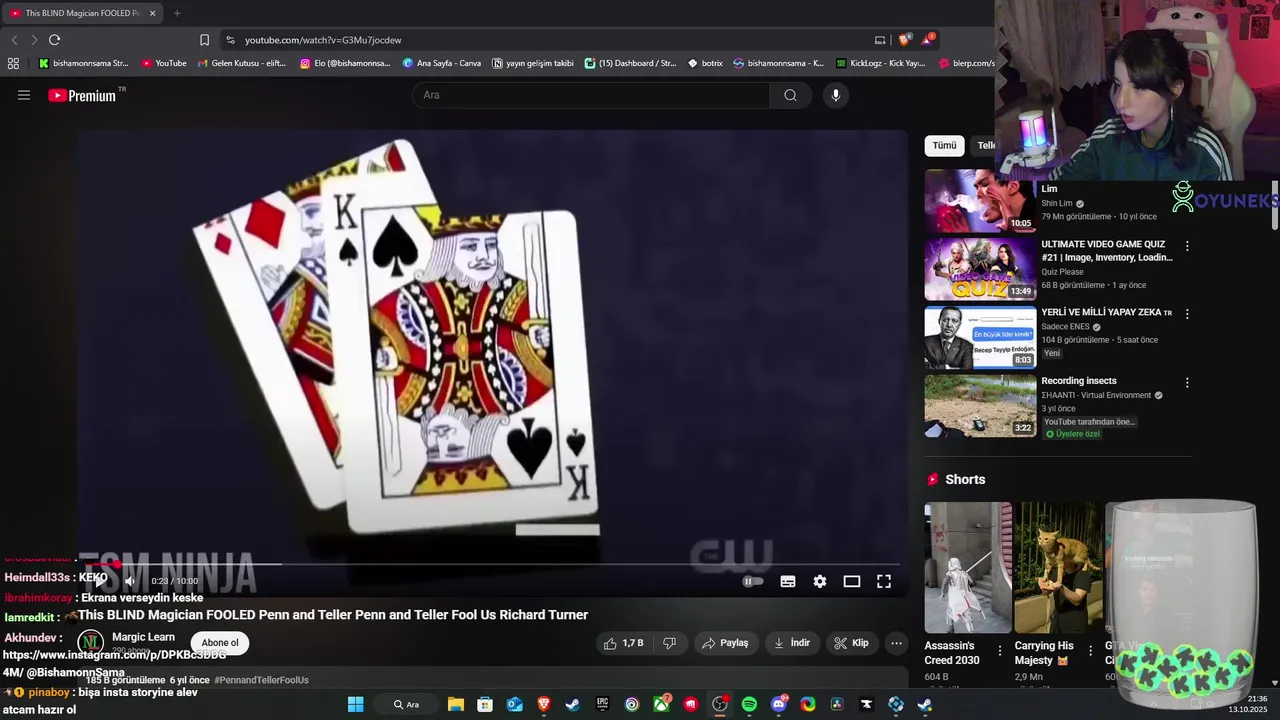
Task: Open options menu for Recording insects video
Action: [1187, 383]
